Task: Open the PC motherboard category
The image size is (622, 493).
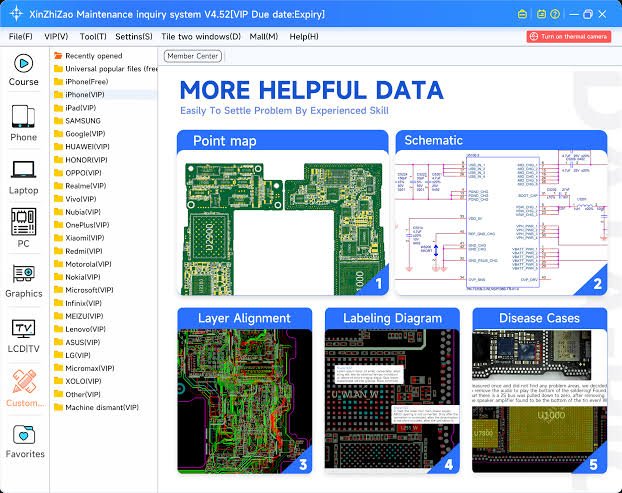Action: coord(24,228)
